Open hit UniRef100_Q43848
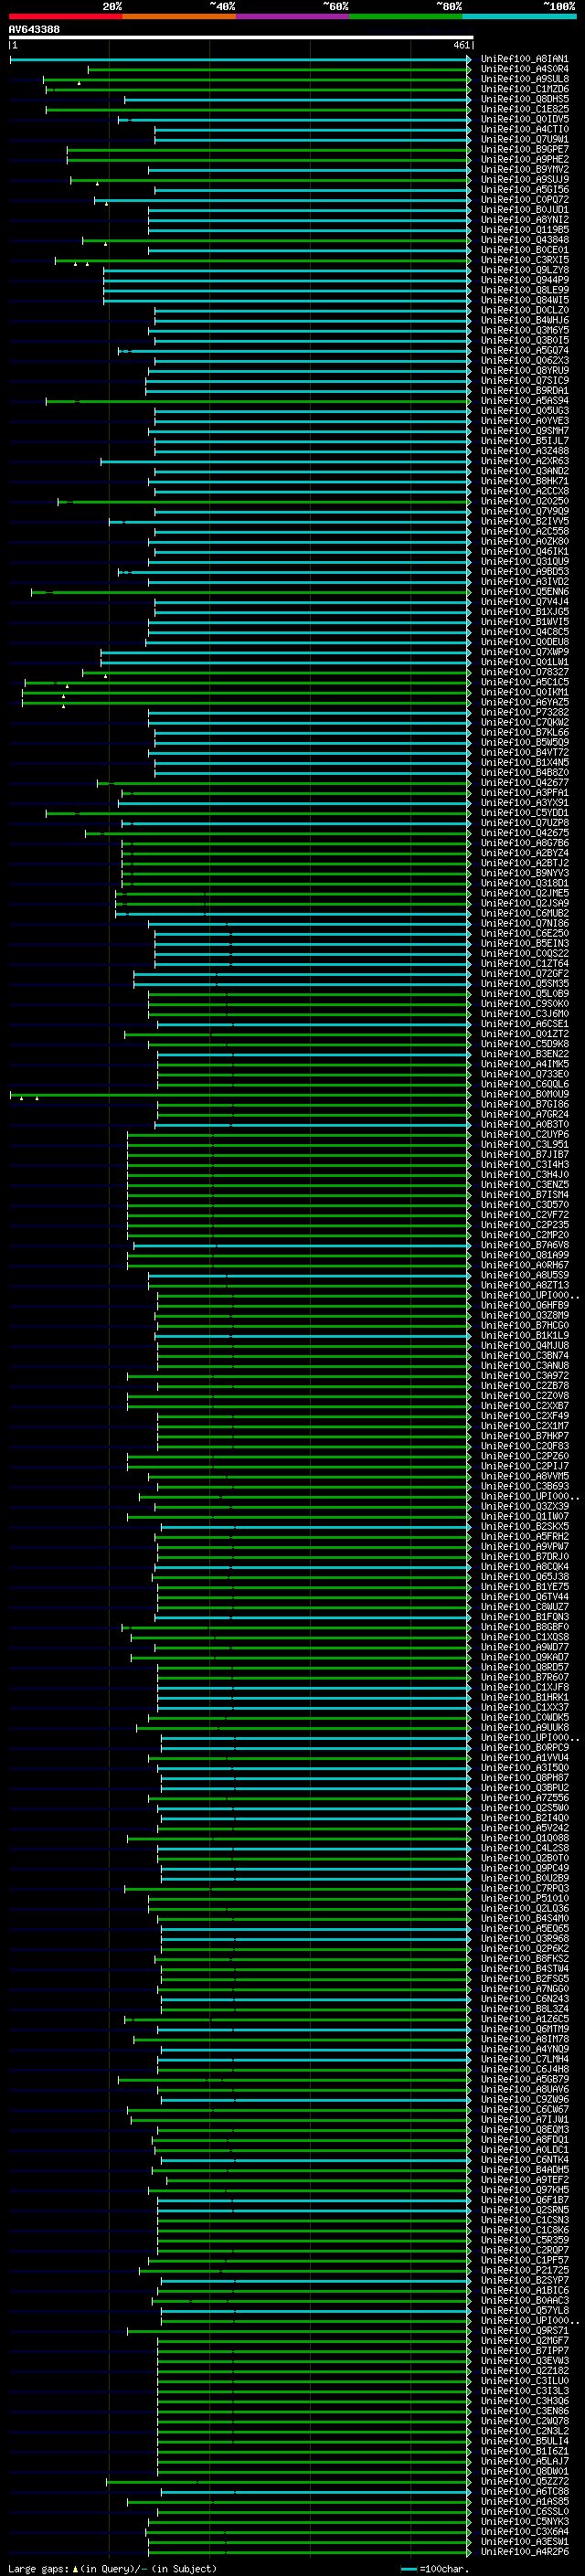 pyautogui.click(x=524, y=240)
